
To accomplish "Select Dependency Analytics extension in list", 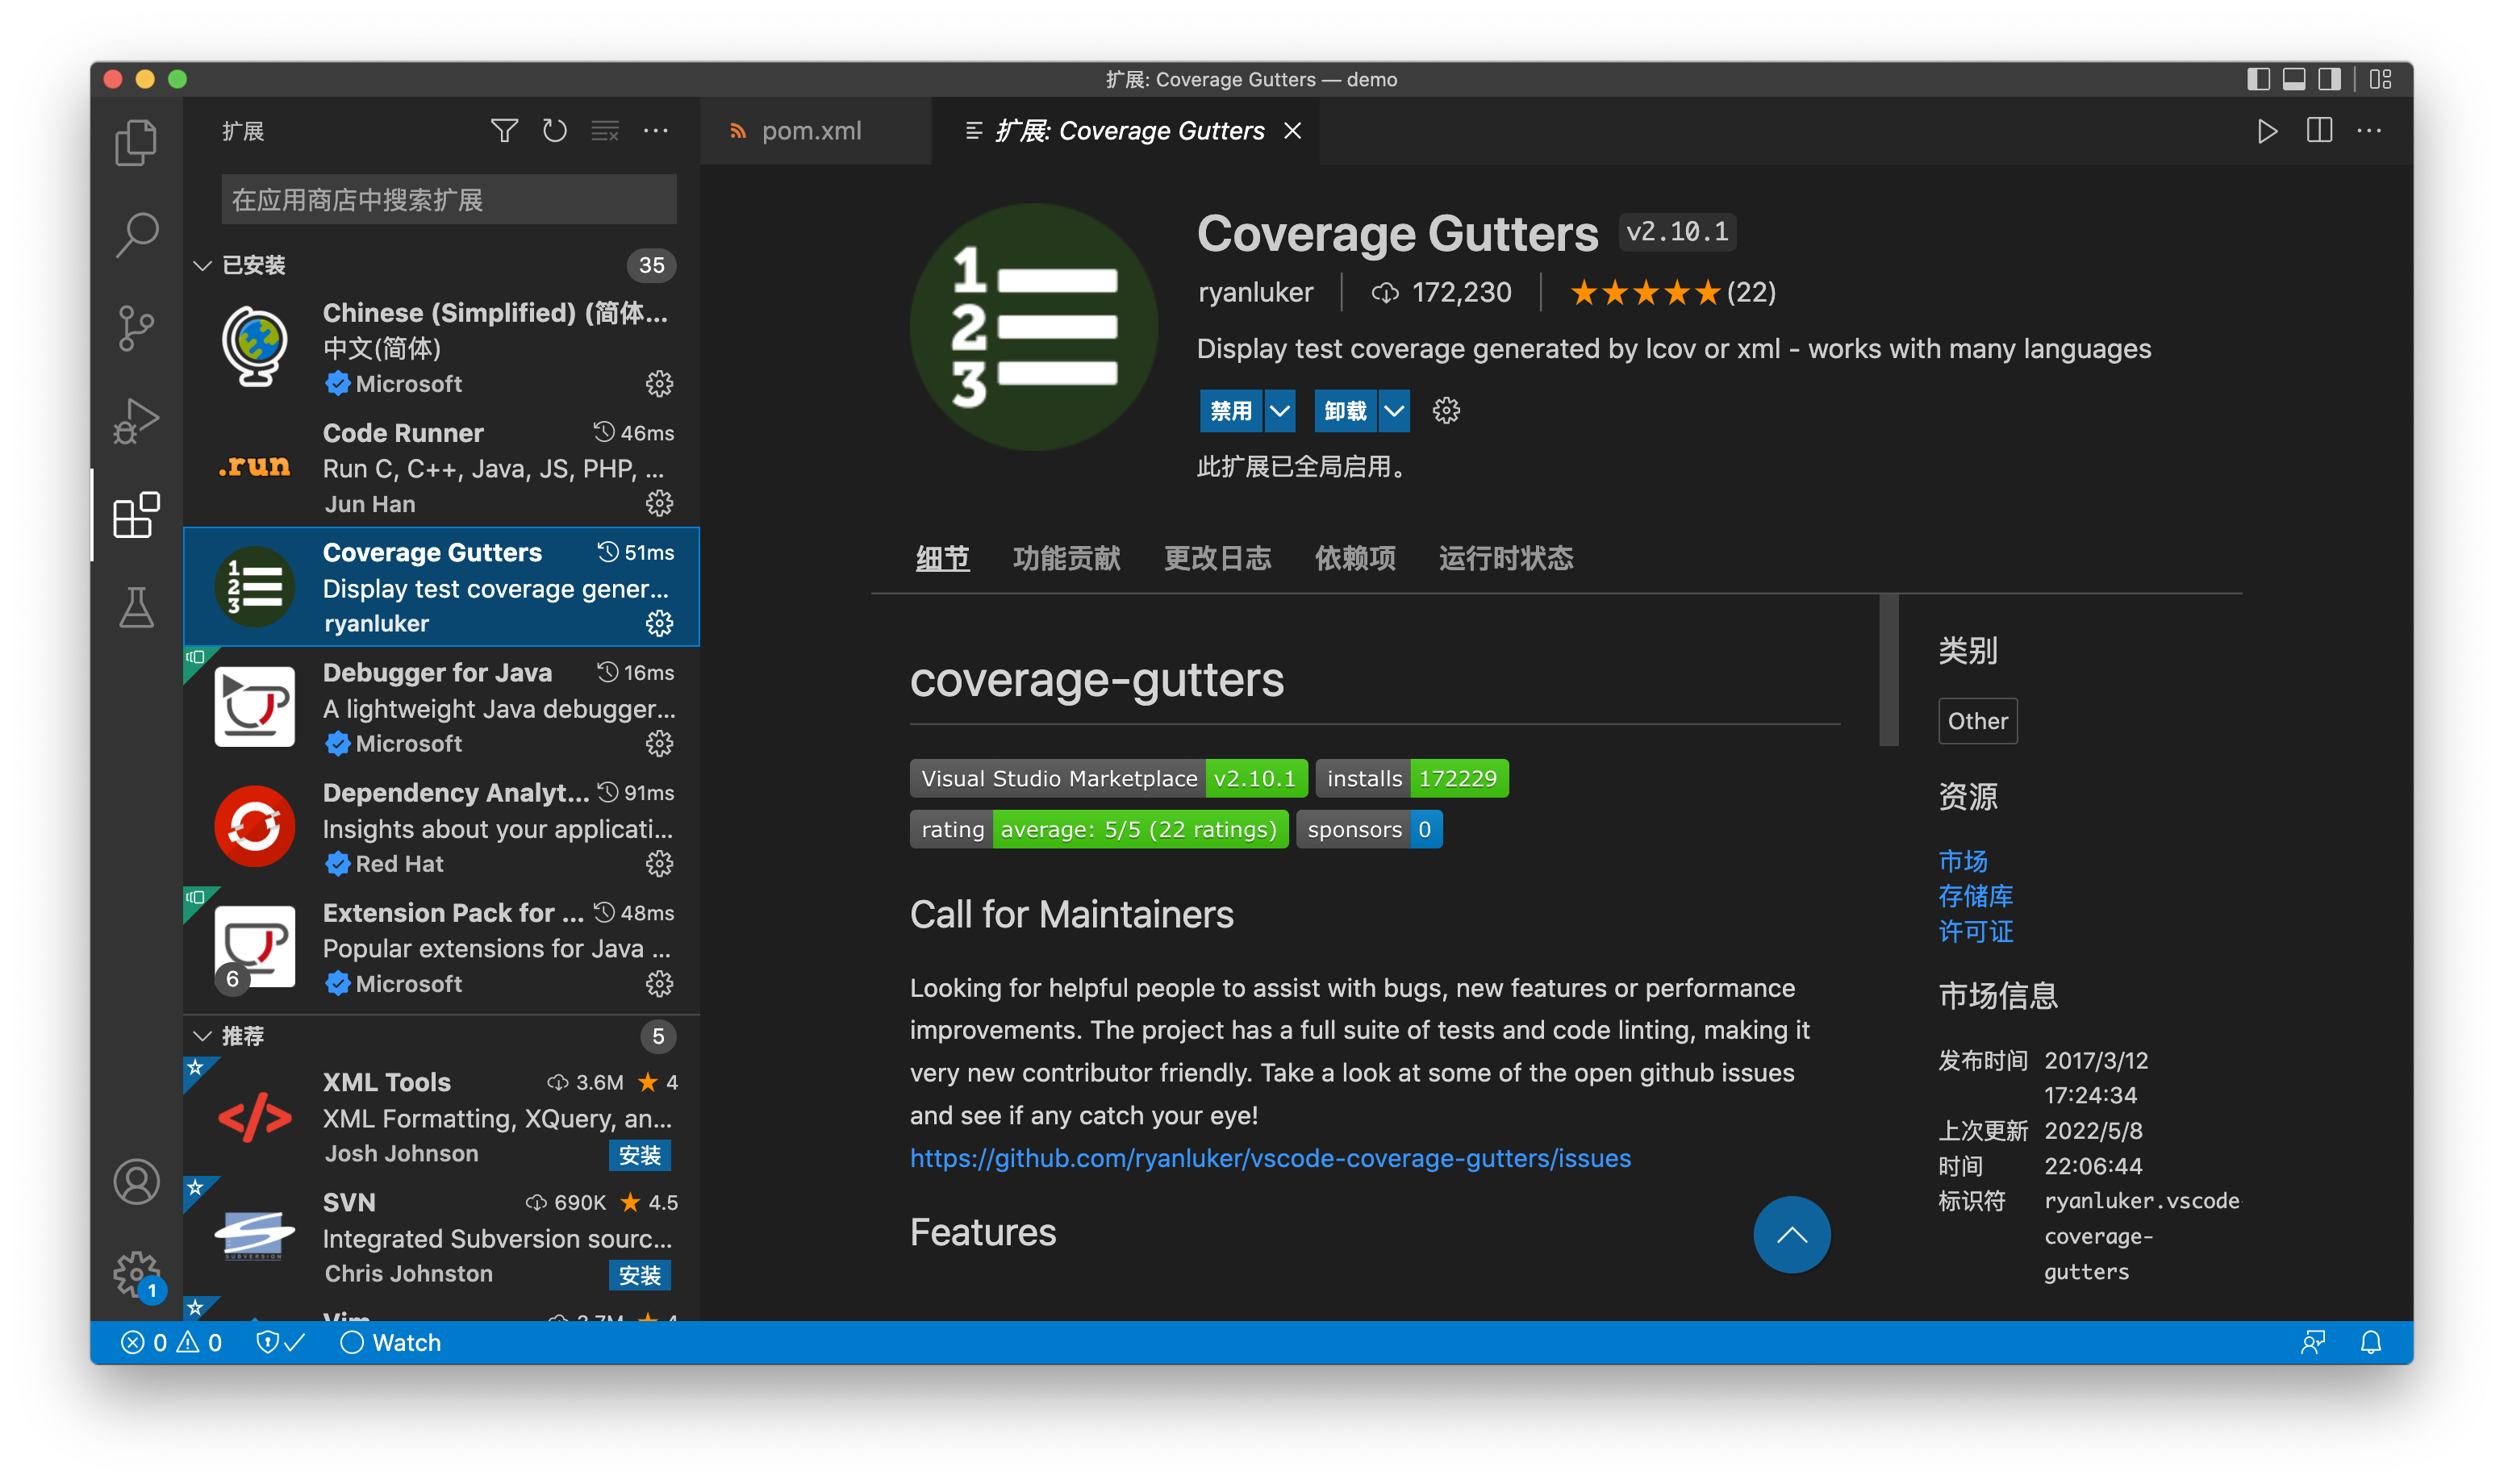I will (441, 828).
